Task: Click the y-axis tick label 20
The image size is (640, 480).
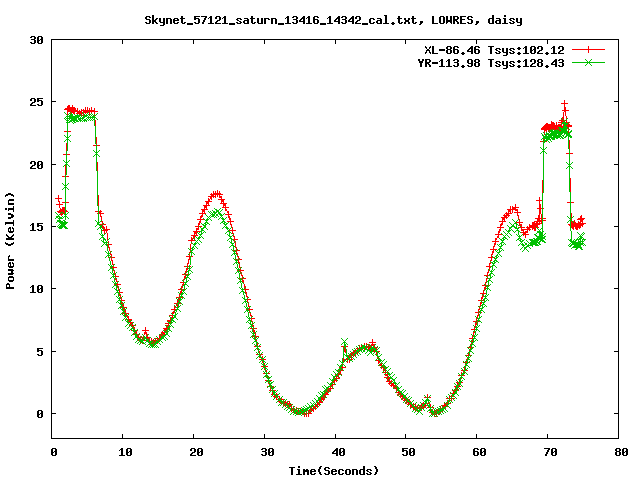Action: pyautogui.click(x=36, y=164)
